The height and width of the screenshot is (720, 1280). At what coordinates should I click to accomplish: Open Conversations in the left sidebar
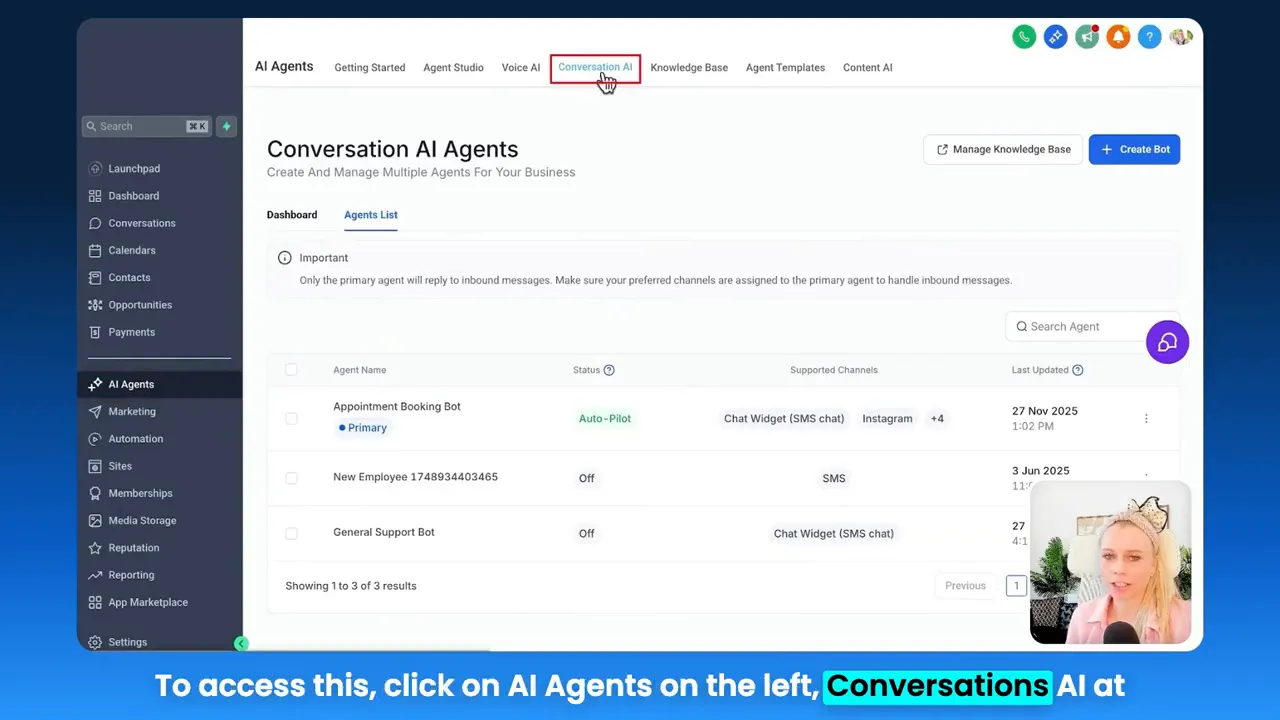pyautogui.click(x=142, y=223)
